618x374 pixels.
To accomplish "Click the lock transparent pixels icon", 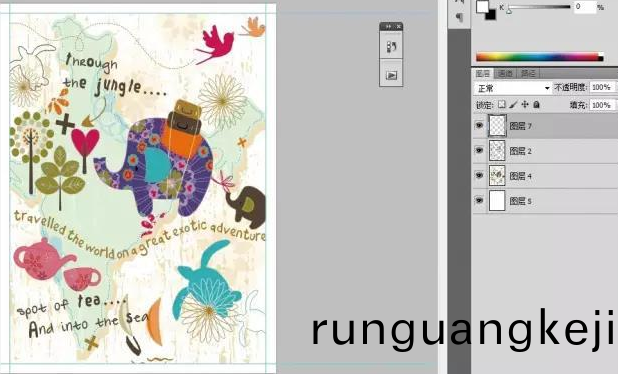I will tap(502, 104).
